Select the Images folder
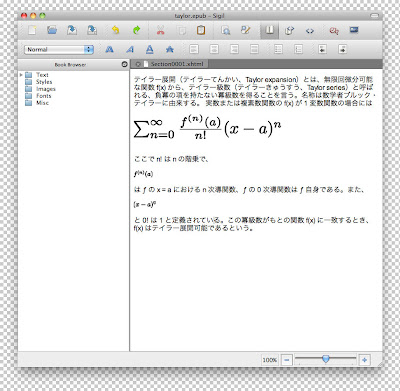The image size is (400, 391). pyautogui.click(x=40, y=89)
